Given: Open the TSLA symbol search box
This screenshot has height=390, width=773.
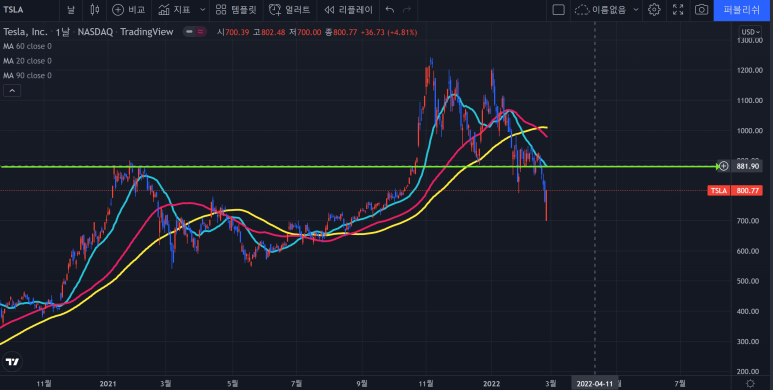Looking at the screenshot, I should 13,10.
